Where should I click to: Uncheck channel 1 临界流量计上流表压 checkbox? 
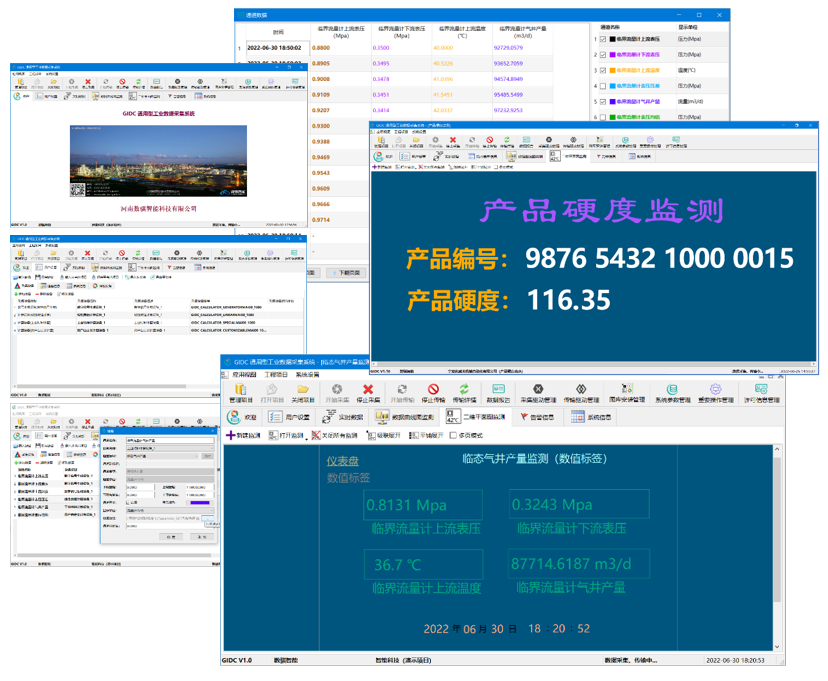click(603, 40)
